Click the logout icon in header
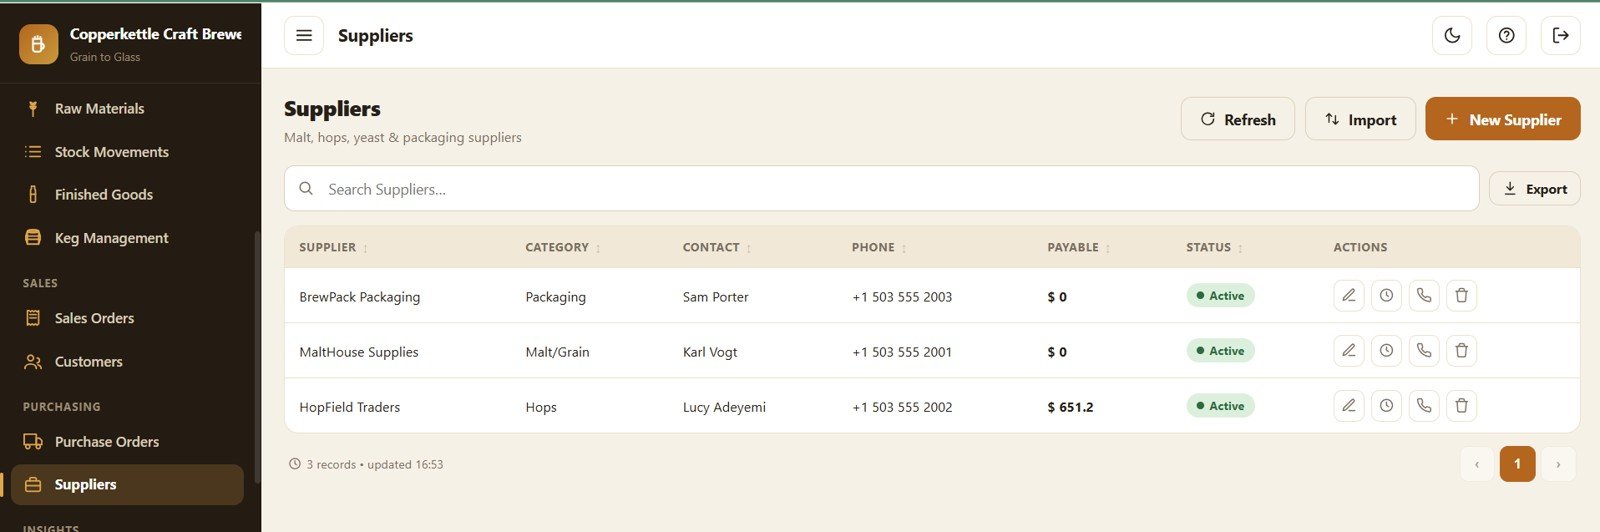1600x532 pixels. tap(1560, 36)
